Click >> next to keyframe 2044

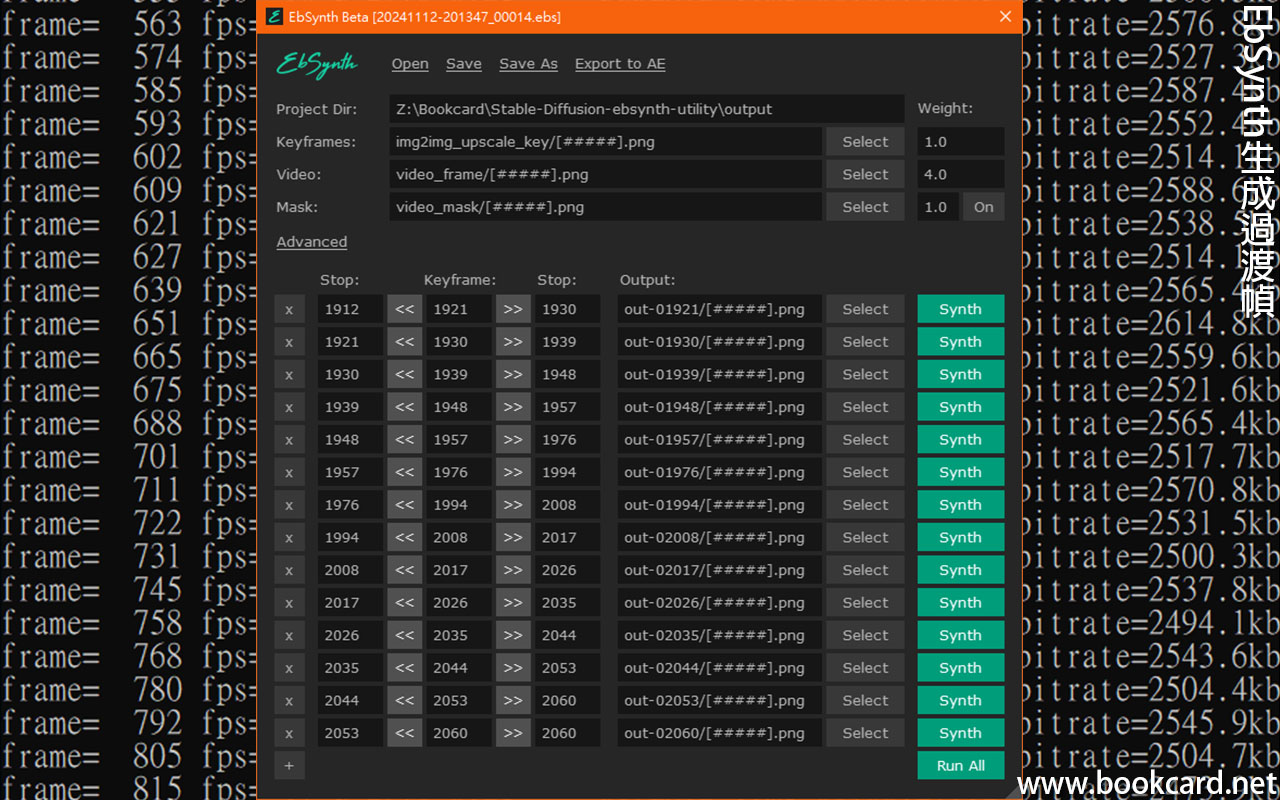pyautogui.click(x=513, y=668)
